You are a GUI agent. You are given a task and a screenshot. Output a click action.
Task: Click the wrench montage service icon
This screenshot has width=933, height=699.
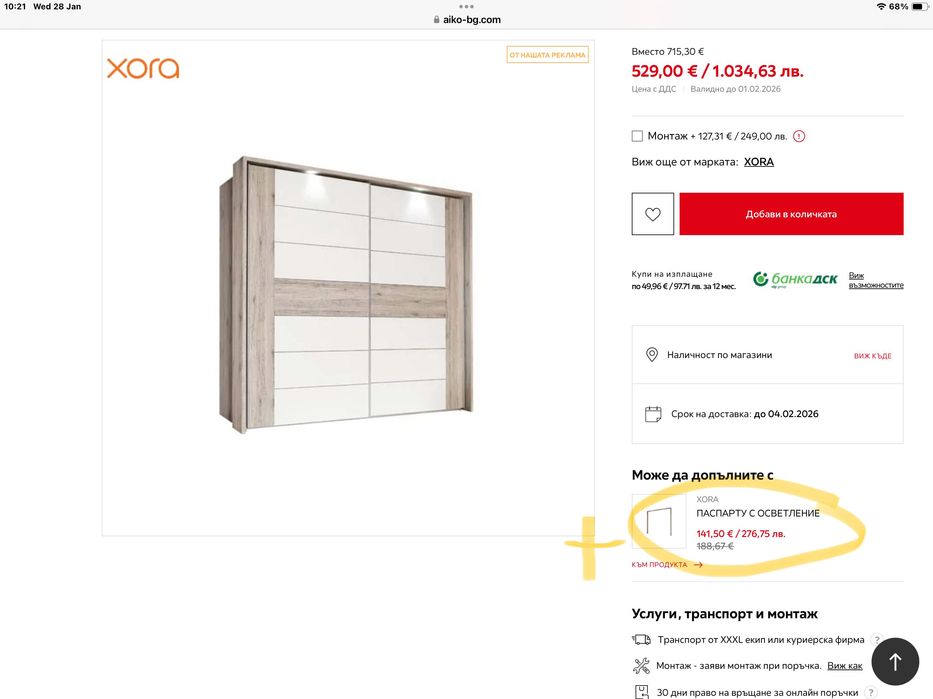[x=642, y=666]
